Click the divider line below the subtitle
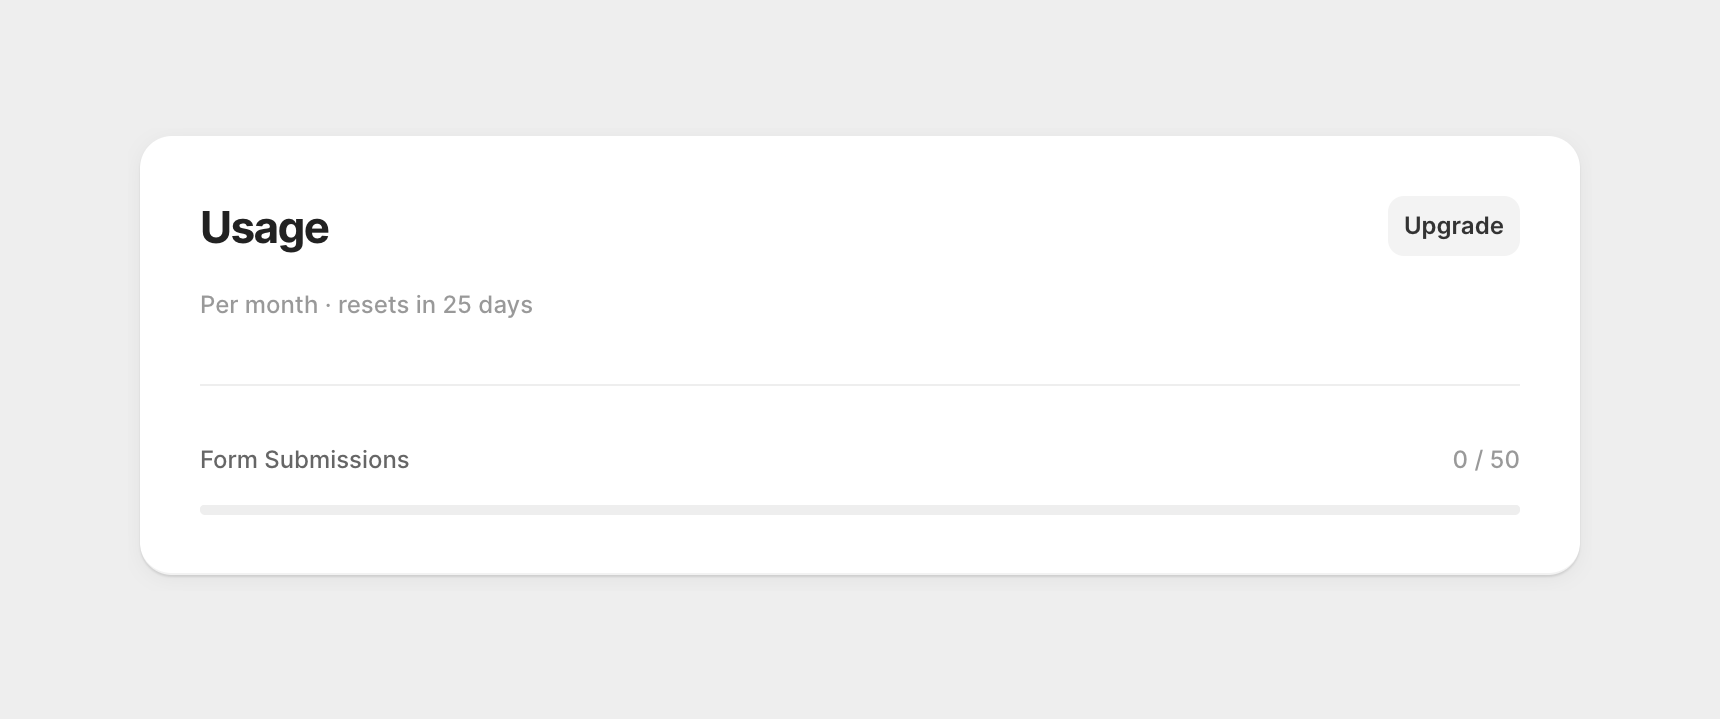This screenshot has width=1720, height=719. coord(859,385)
